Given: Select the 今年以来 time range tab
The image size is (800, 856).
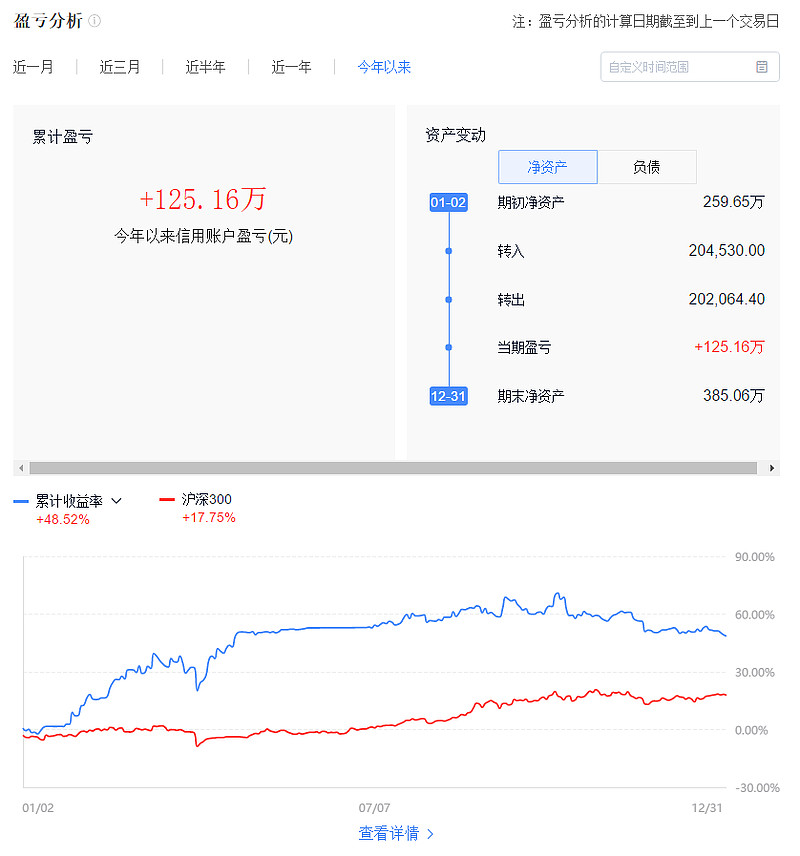Looking at the screenshot, I should coord(384,67).
